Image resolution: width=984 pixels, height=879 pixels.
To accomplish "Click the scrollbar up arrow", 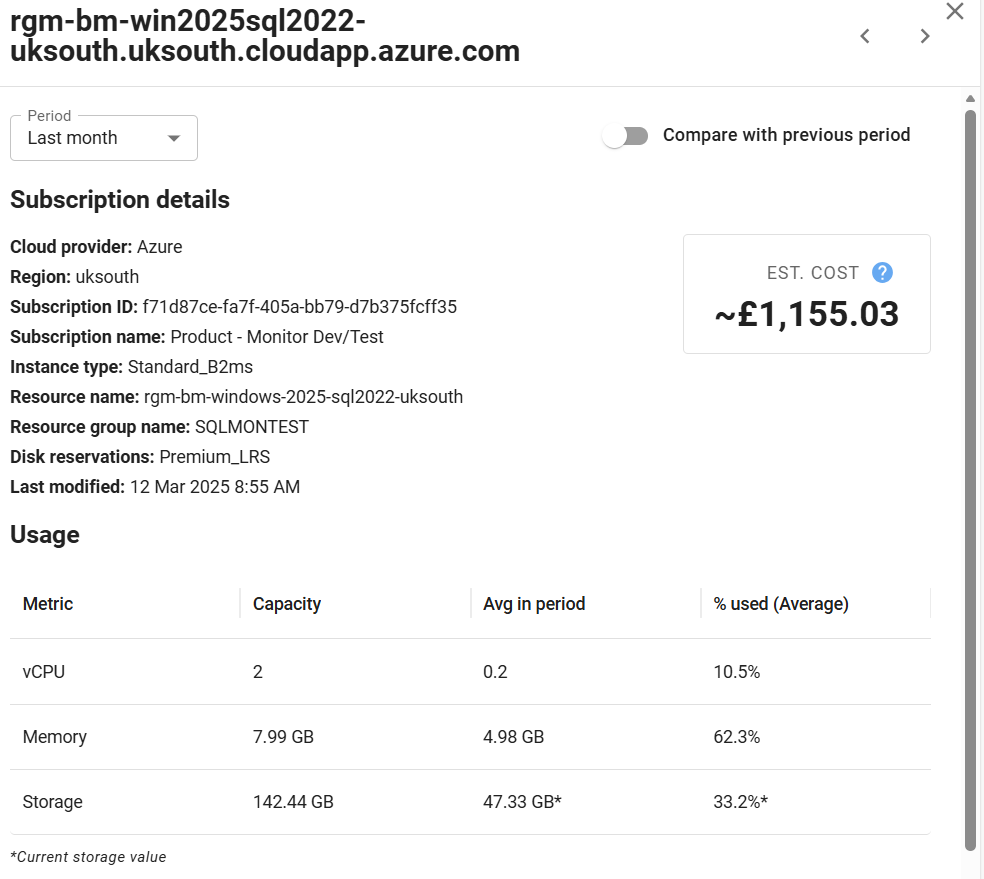I will (970, 98).
